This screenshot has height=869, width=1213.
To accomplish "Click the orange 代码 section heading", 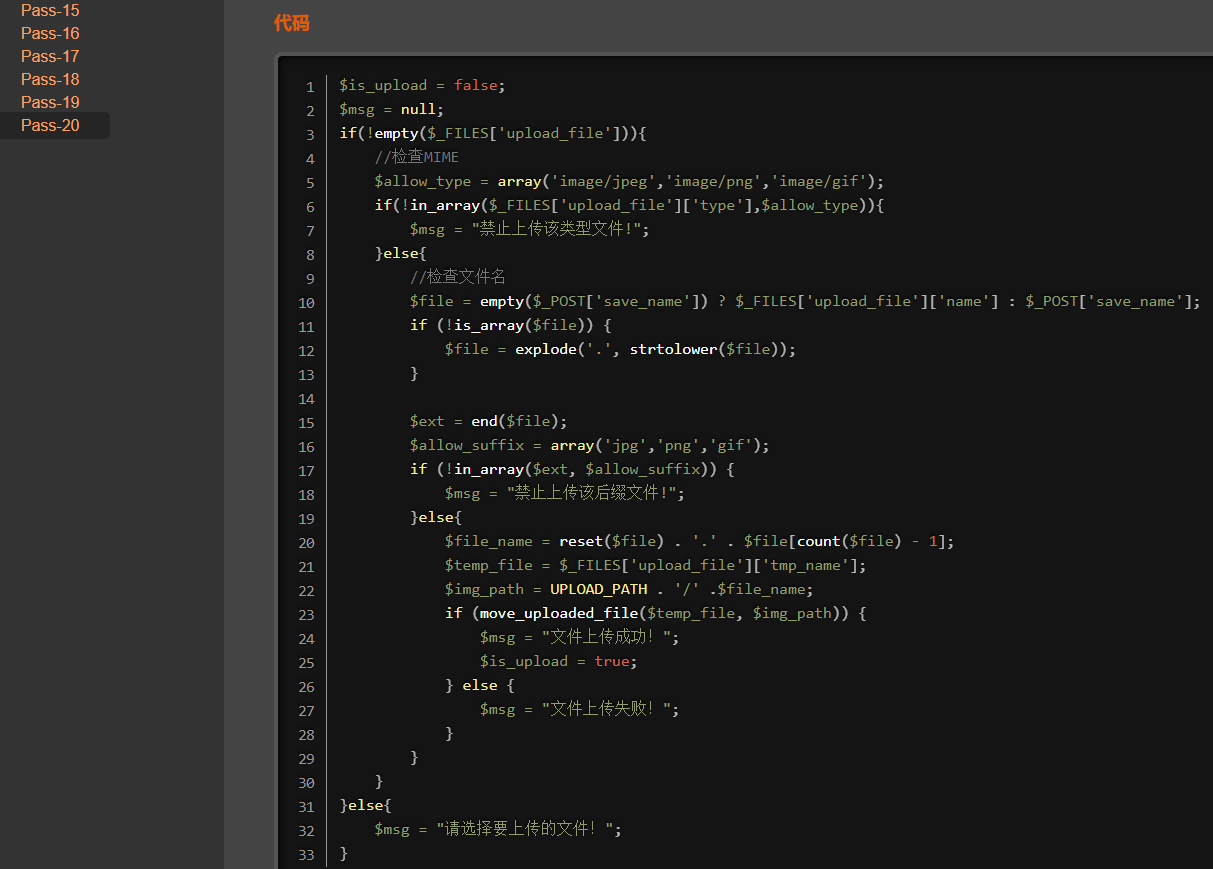I will pos(291,23).
